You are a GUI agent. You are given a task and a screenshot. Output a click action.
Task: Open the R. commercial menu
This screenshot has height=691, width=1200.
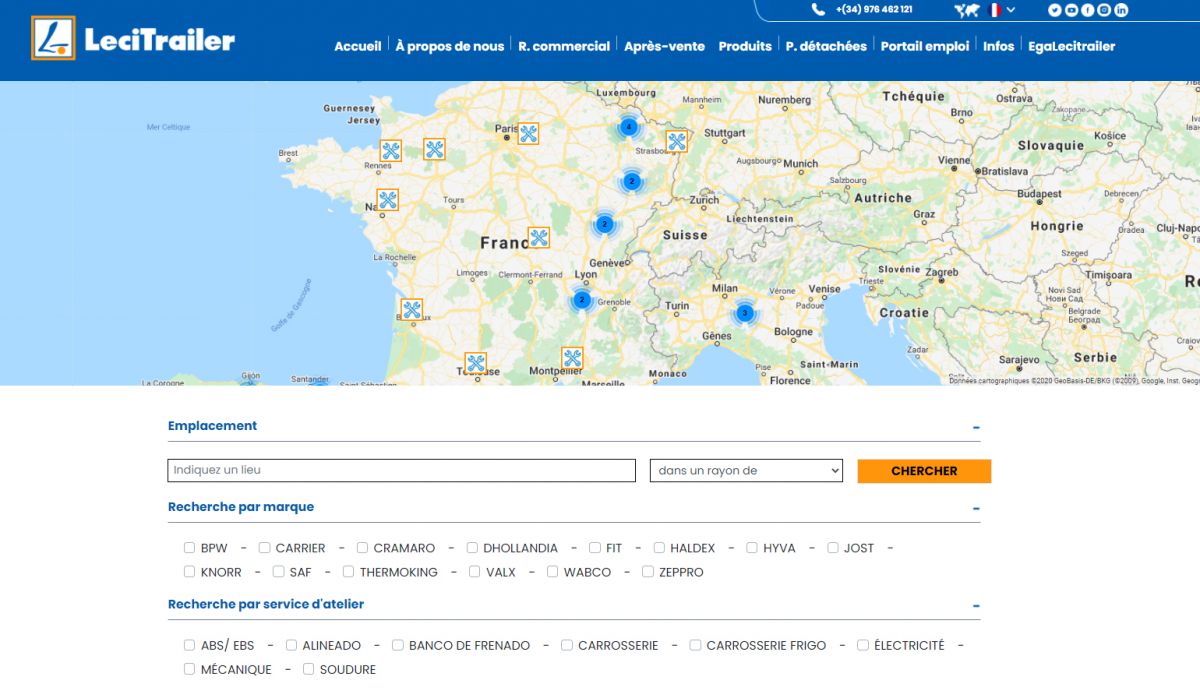coord(564,46)
